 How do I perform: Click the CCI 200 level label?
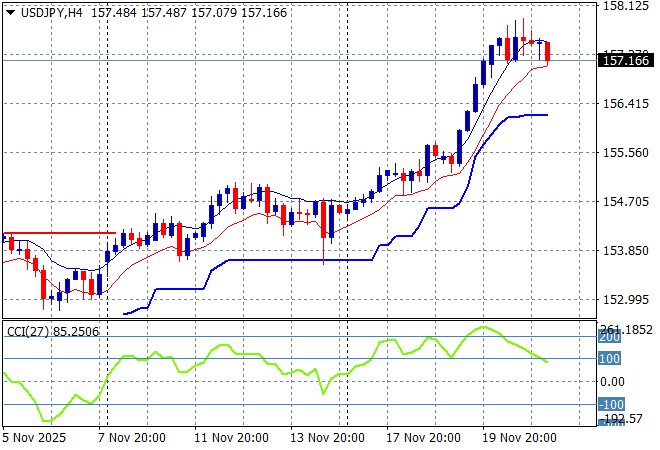pyautogui.click(x=610, y=338)
